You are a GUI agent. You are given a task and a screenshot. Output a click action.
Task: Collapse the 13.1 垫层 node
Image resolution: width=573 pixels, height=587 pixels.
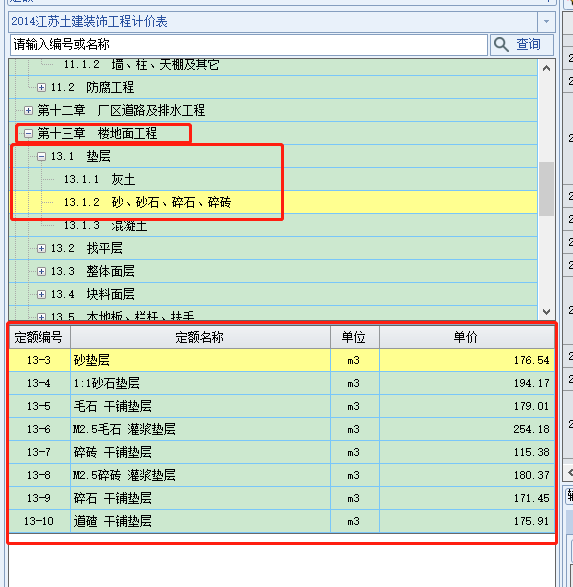41,156
